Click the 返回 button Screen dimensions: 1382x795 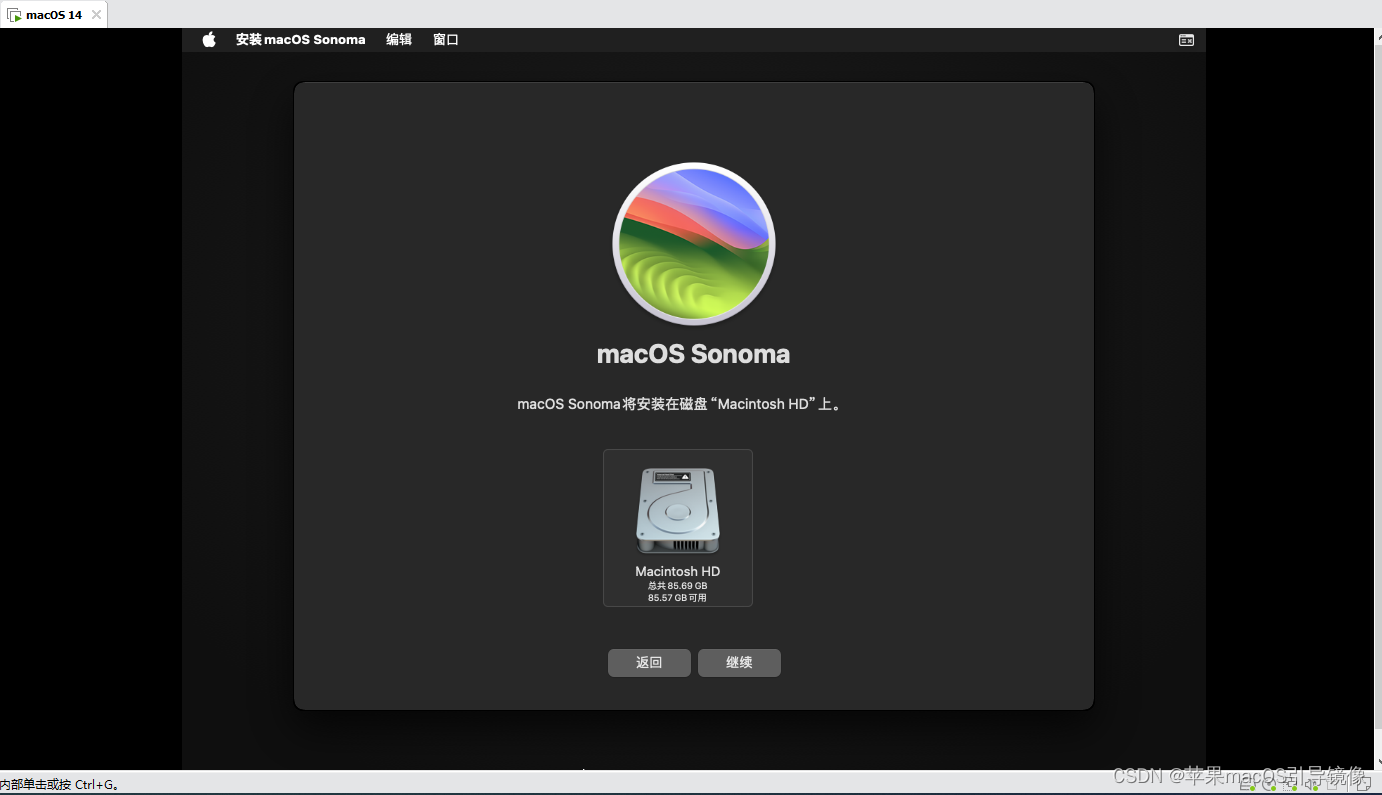click(x=649, y=662)
